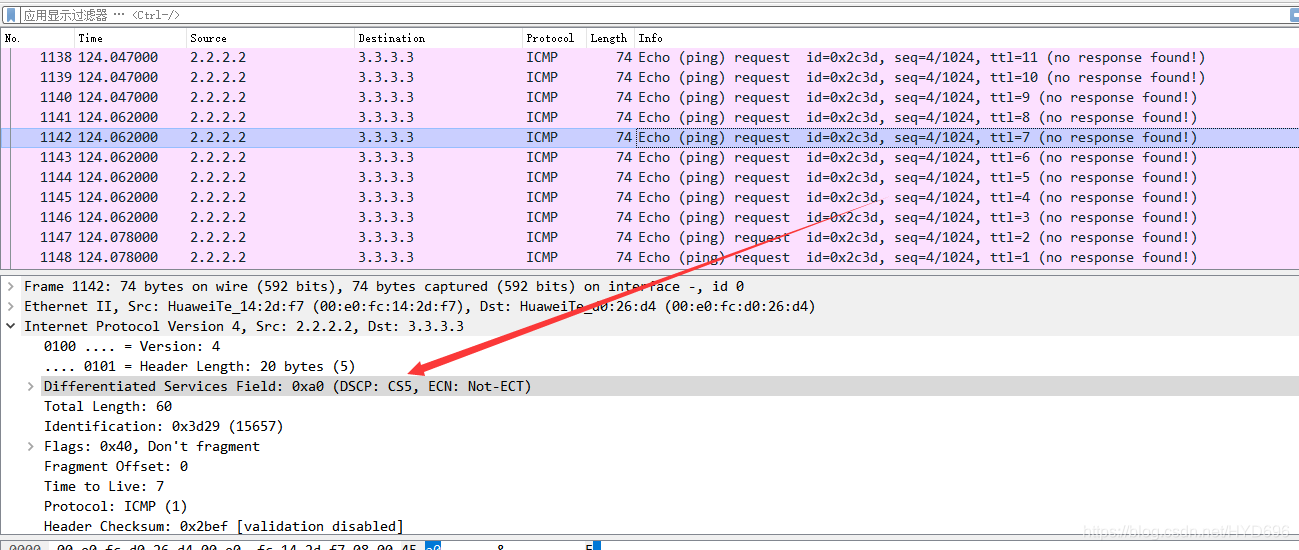Viewport: 1299px width, 550px height.
Task: Expand the Ethernet II tree node
Action: click(x=11, y=306)
